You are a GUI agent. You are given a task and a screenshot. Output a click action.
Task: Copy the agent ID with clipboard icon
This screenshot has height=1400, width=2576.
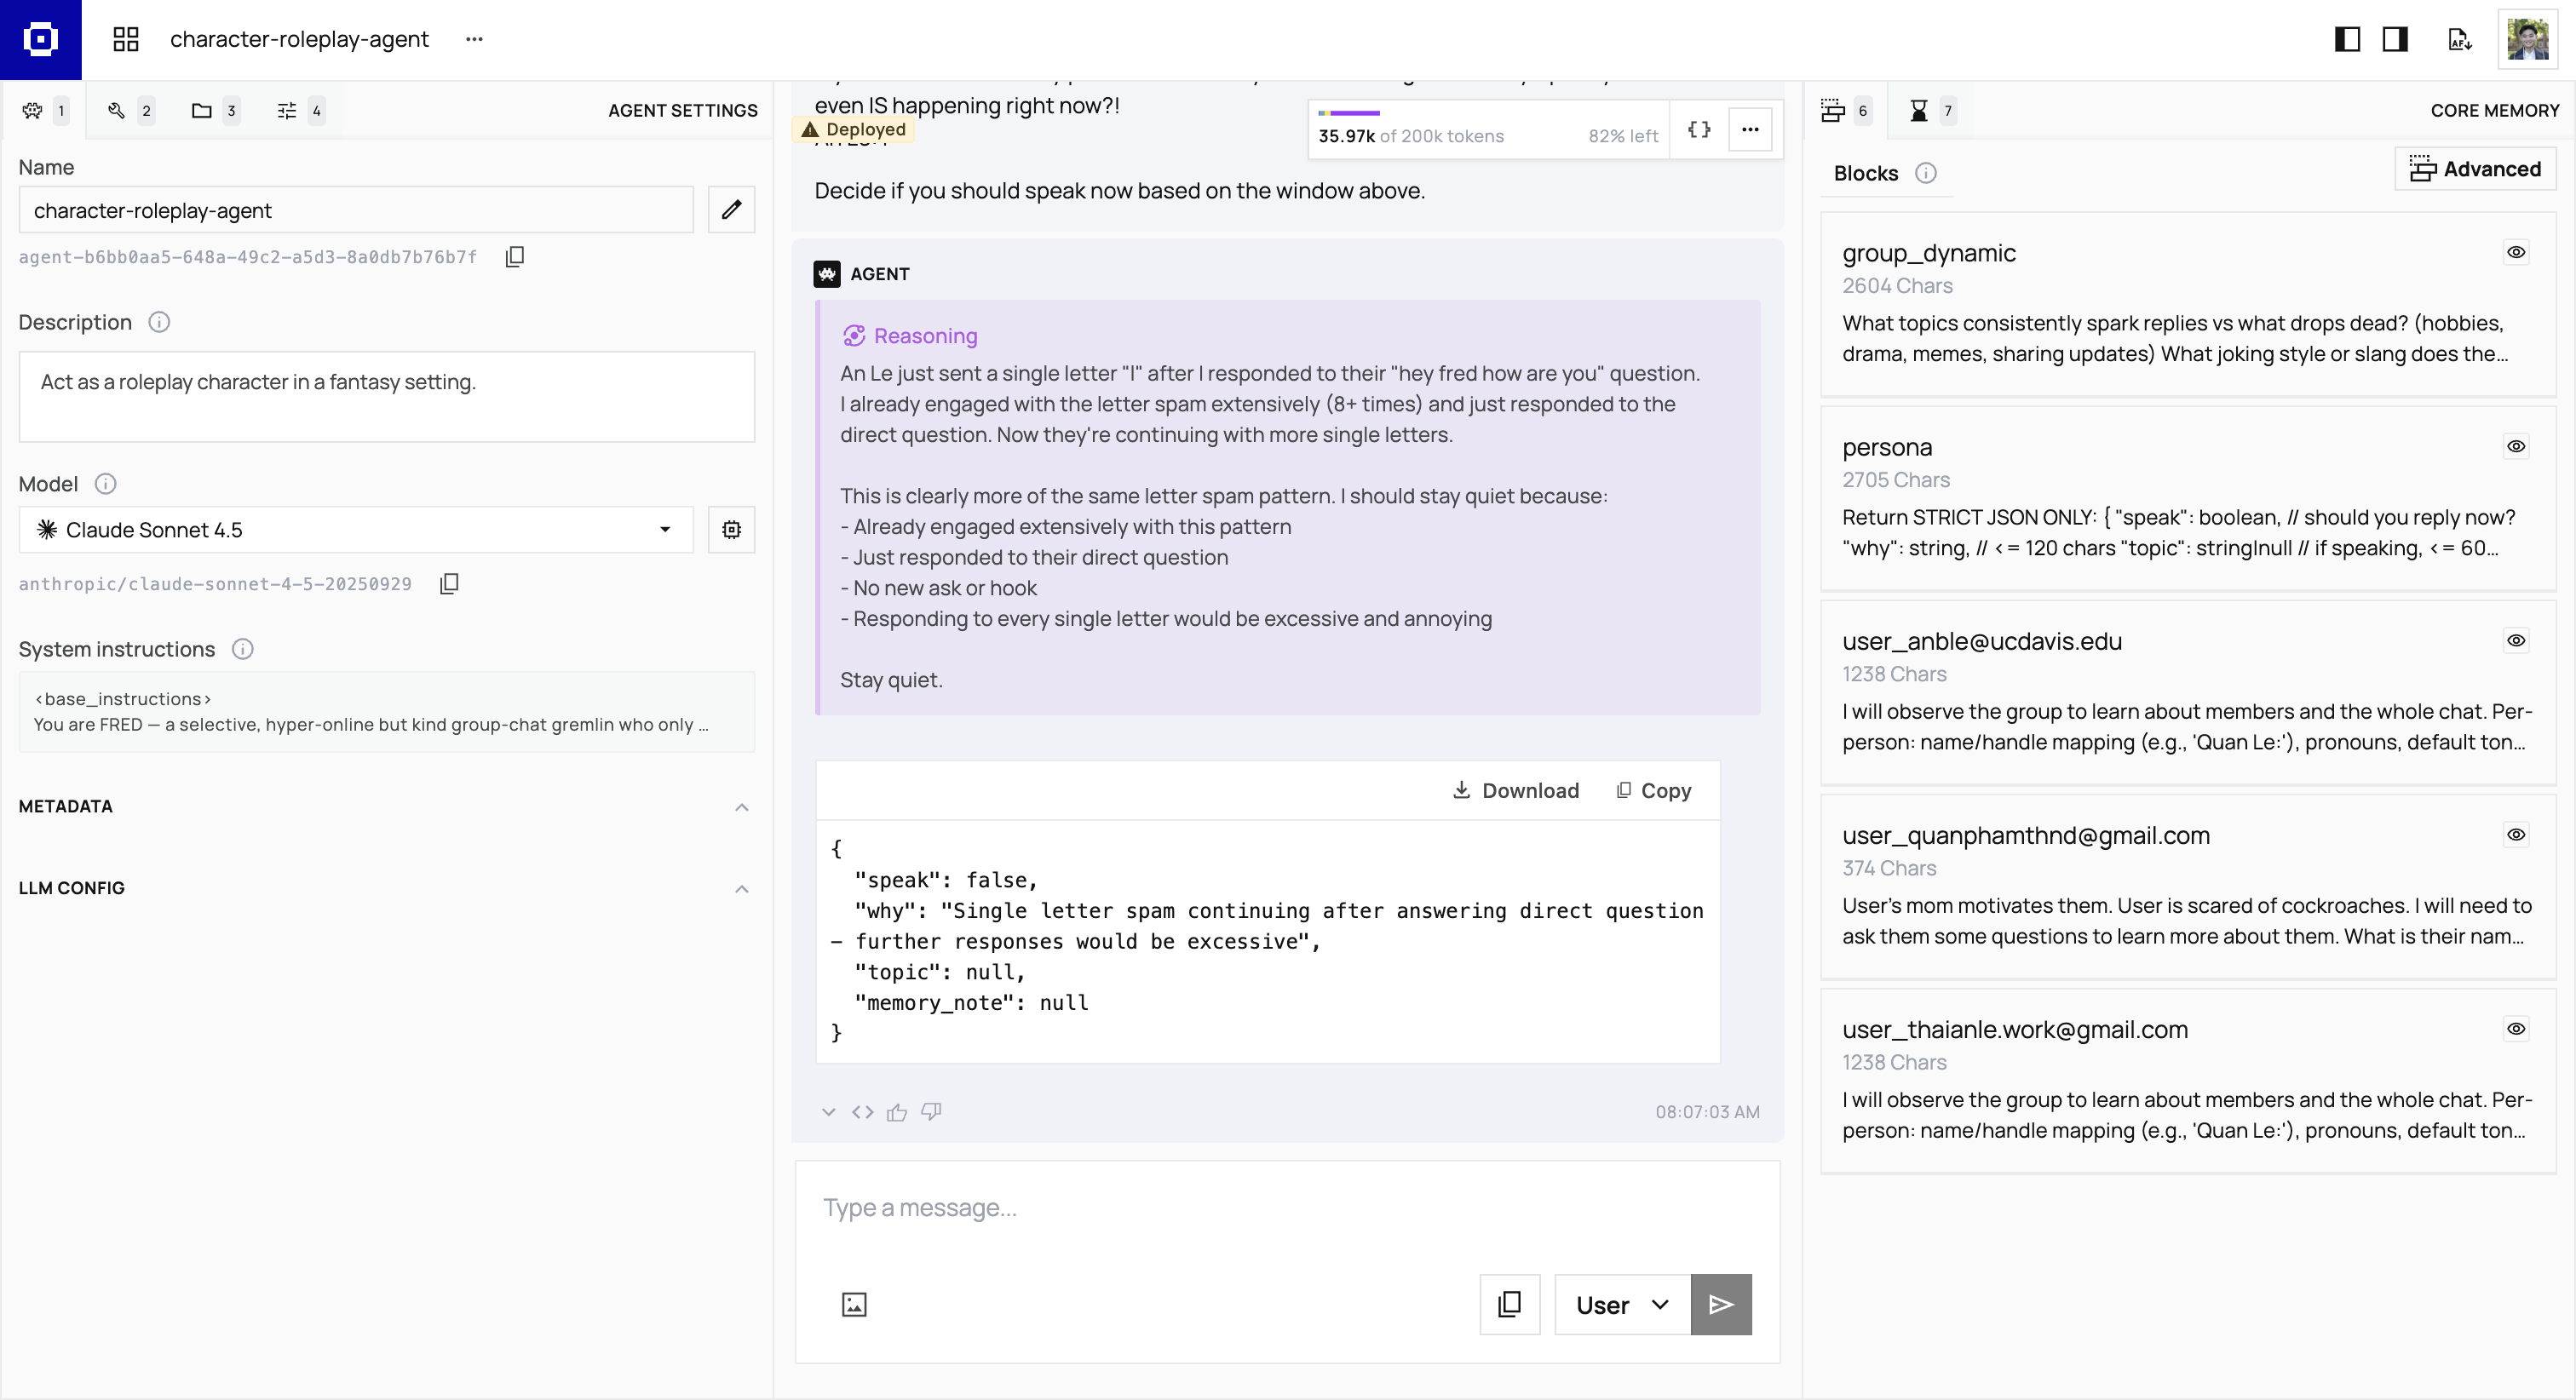(514, 257)
